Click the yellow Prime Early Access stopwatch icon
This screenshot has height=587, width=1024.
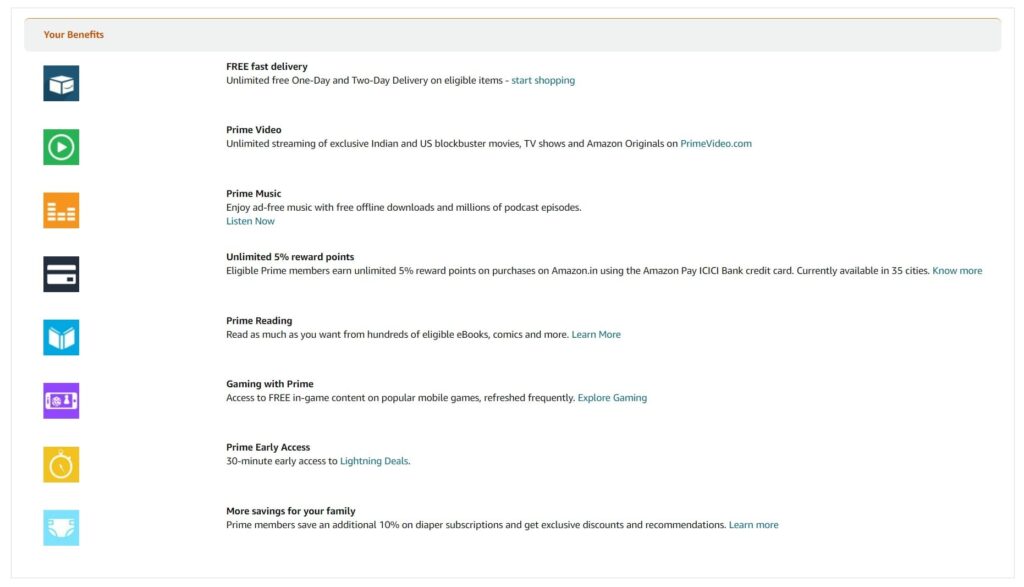click(x=61, y=464)
